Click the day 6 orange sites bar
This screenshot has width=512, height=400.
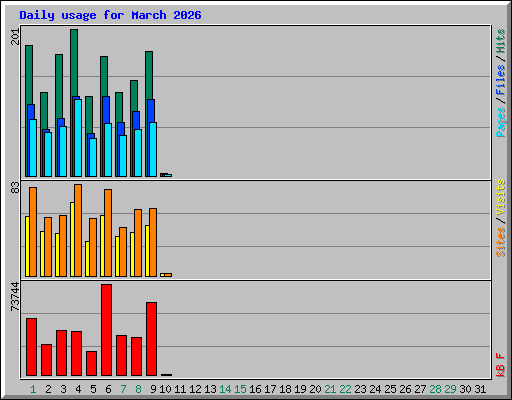tap(108, 233)
